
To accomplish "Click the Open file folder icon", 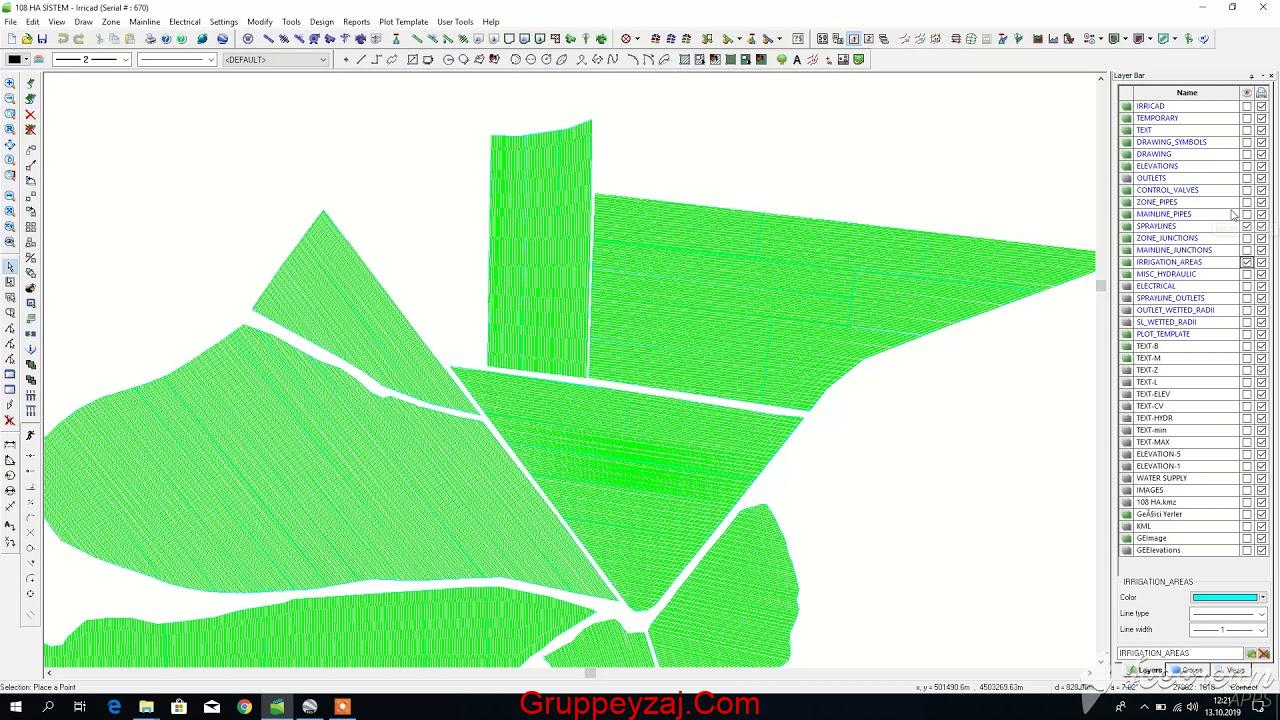I will pyautogui.click(x=27, y=39).
